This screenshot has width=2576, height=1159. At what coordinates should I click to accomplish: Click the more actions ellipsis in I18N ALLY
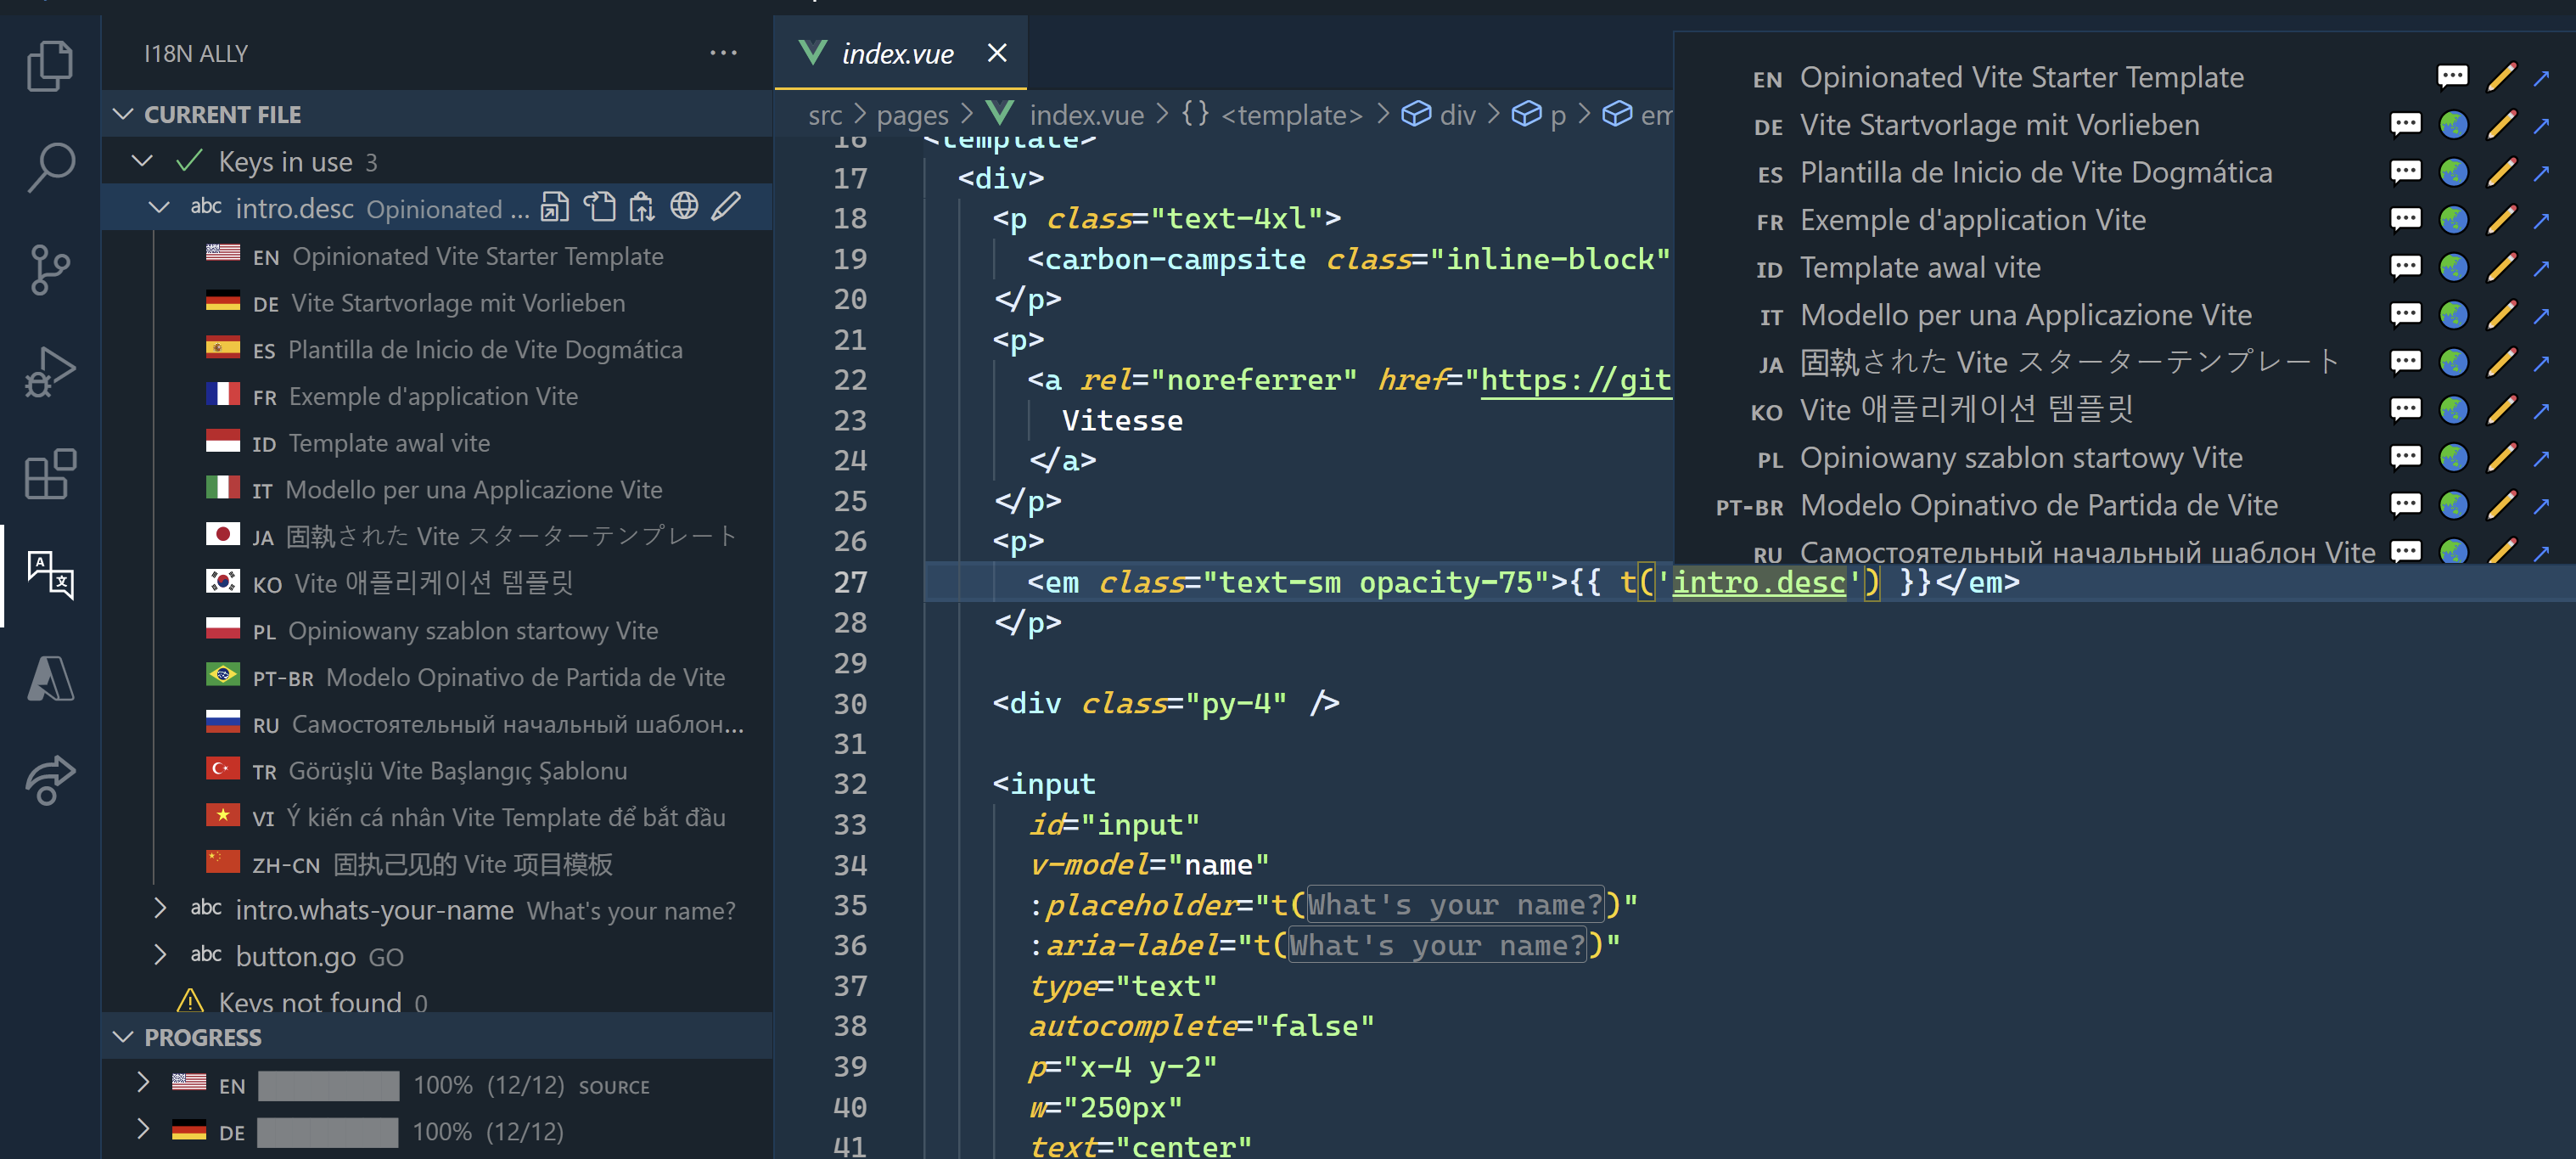(x=723, y=52)
